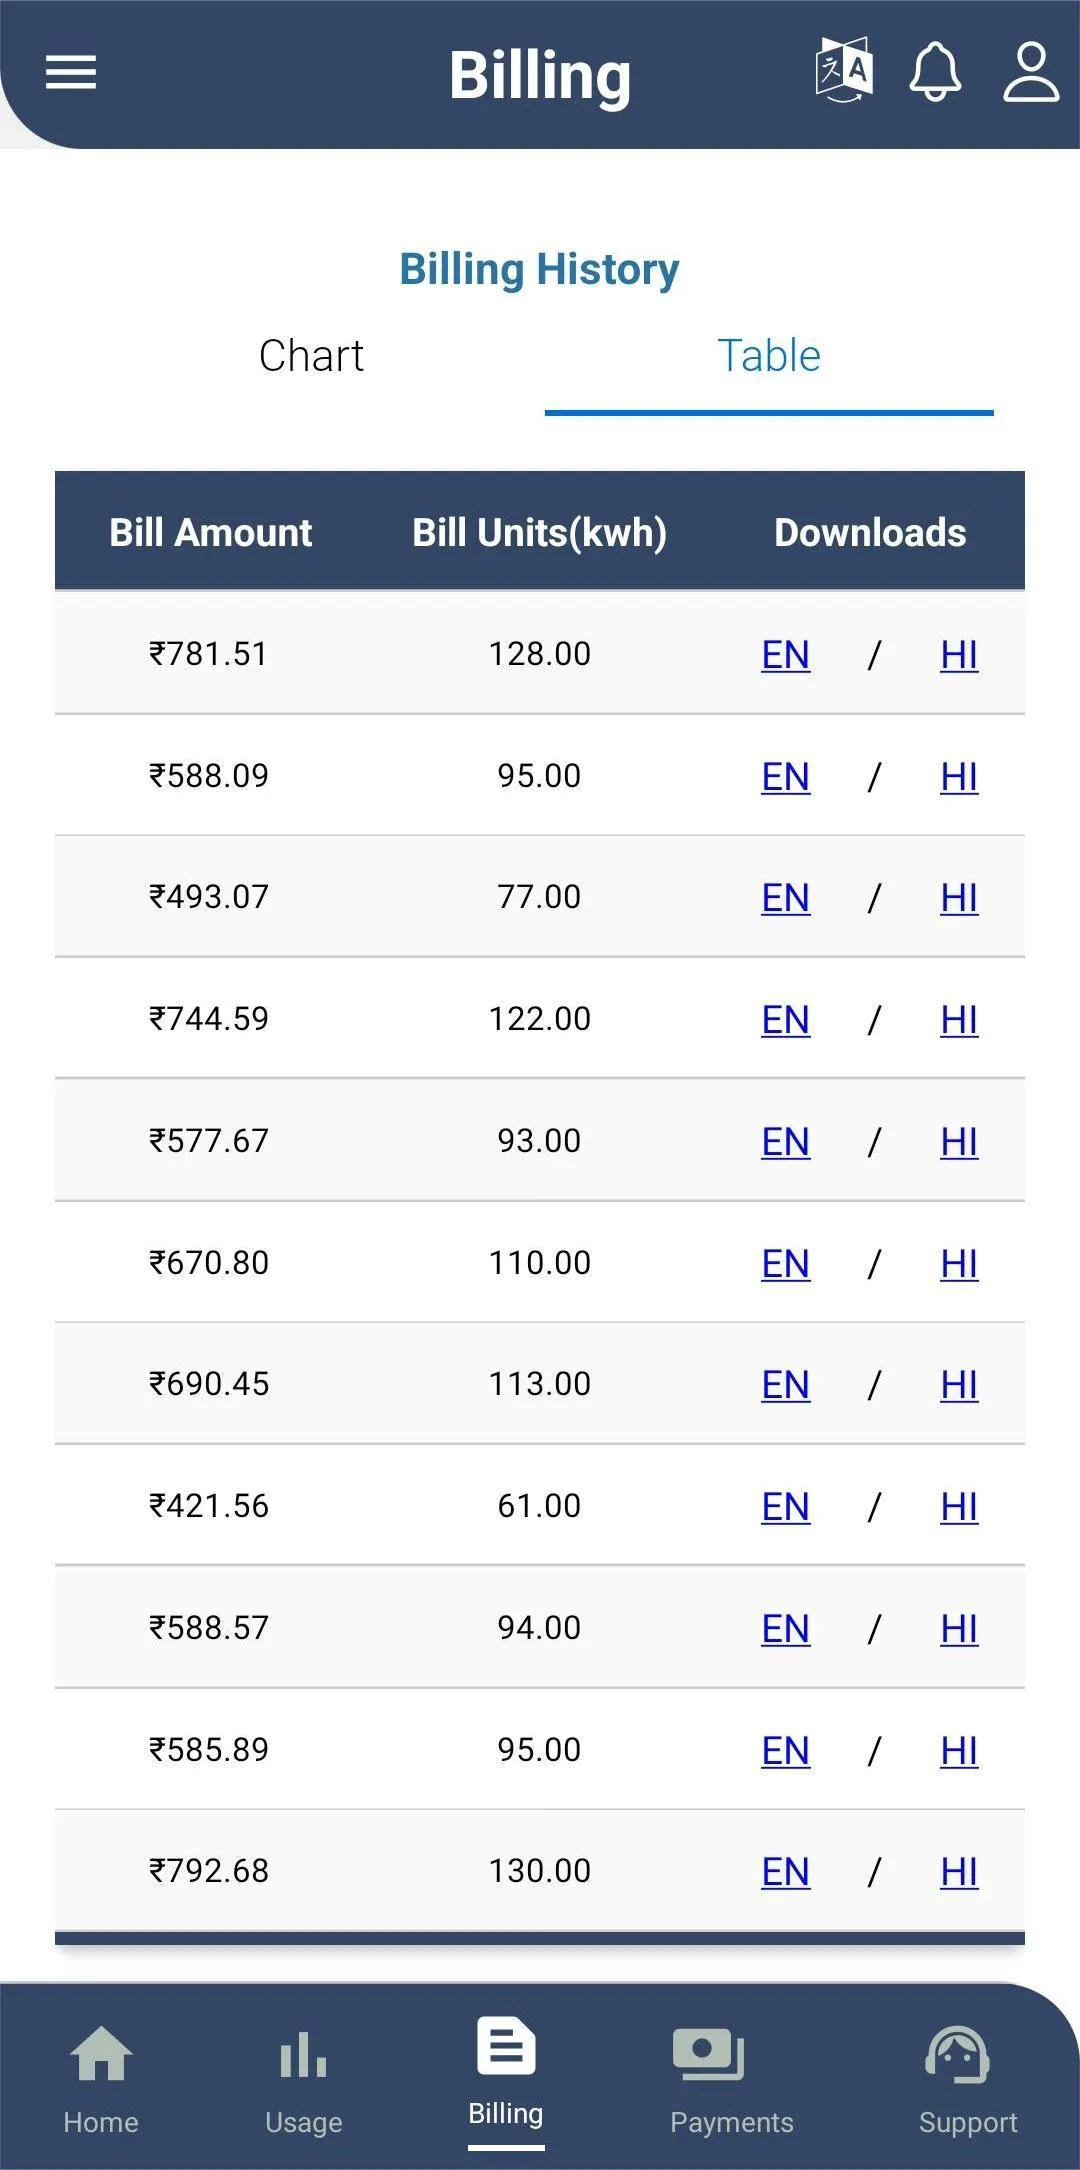Open the user profile icon
Screen dimensions: 1080x2170
point(1031,71)
